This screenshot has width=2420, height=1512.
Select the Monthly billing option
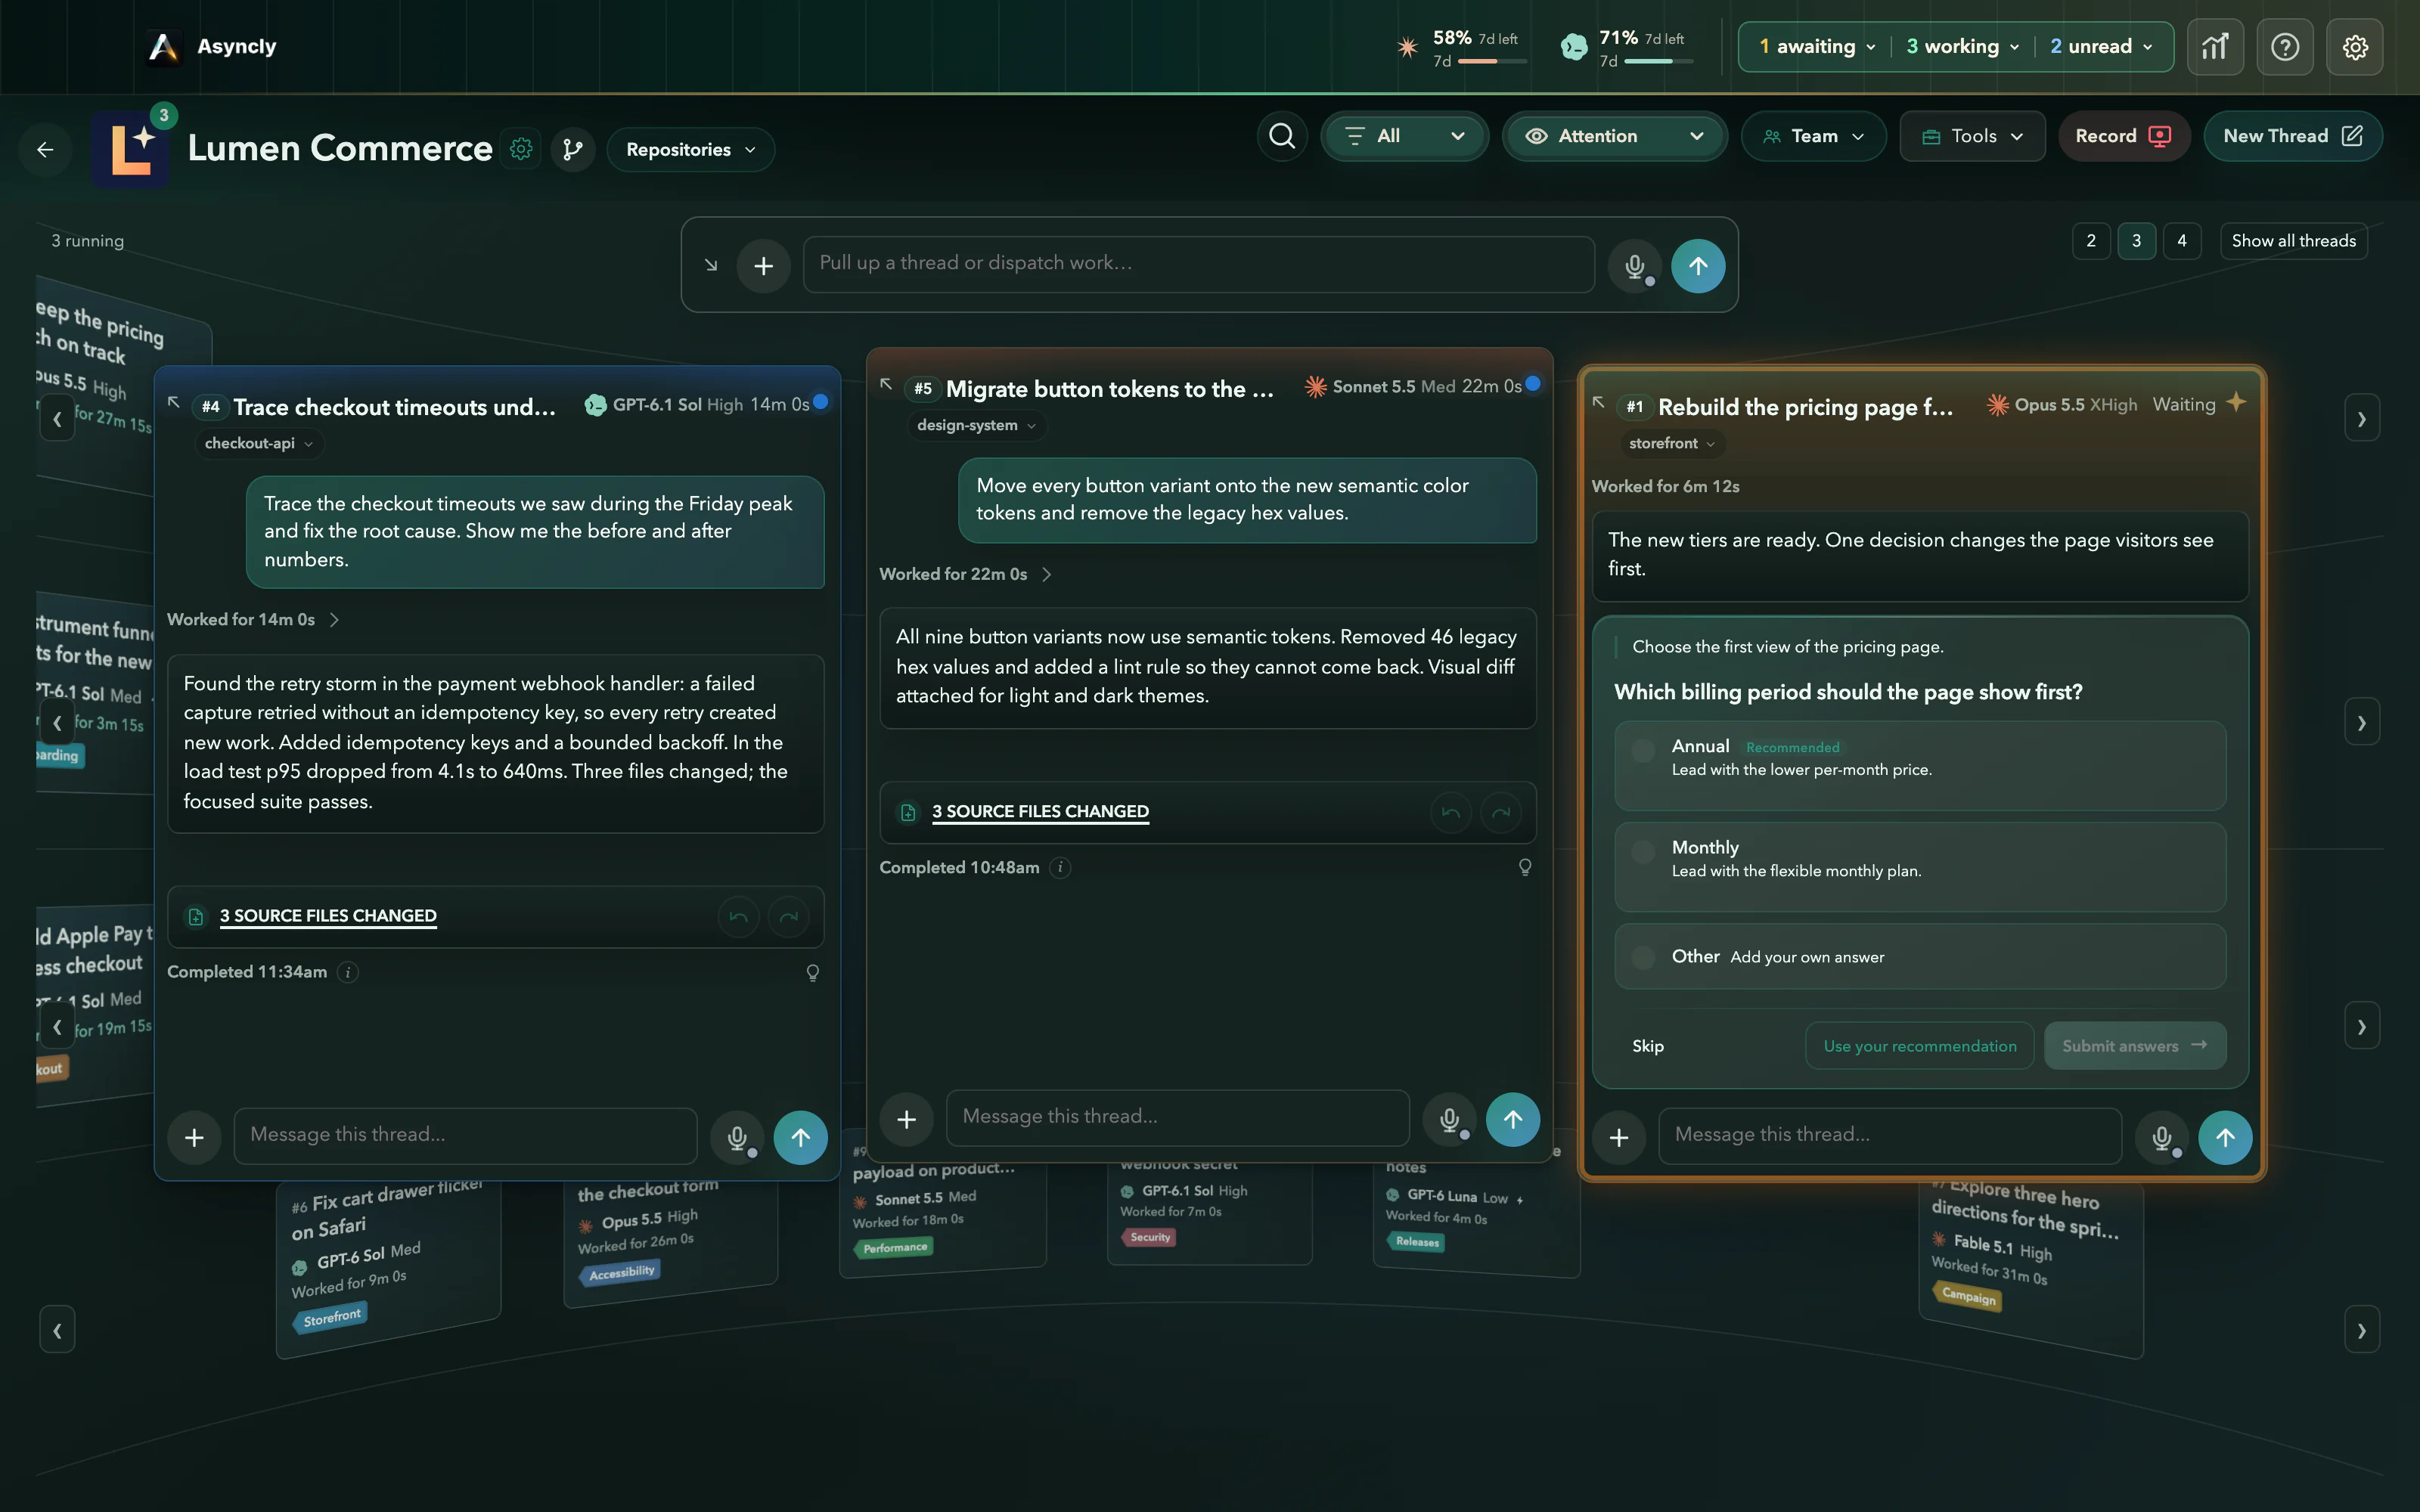pos(1920,867)
